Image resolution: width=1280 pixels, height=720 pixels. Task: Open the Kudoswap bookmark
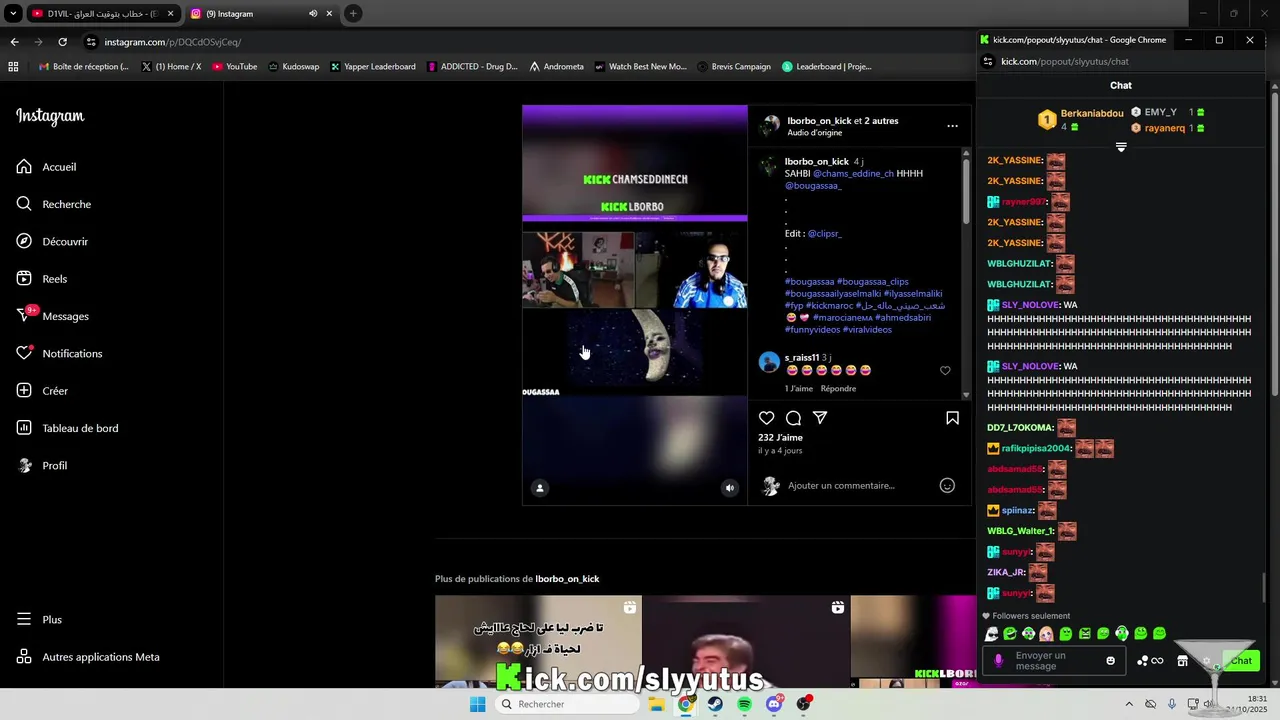tap(293, 67)
